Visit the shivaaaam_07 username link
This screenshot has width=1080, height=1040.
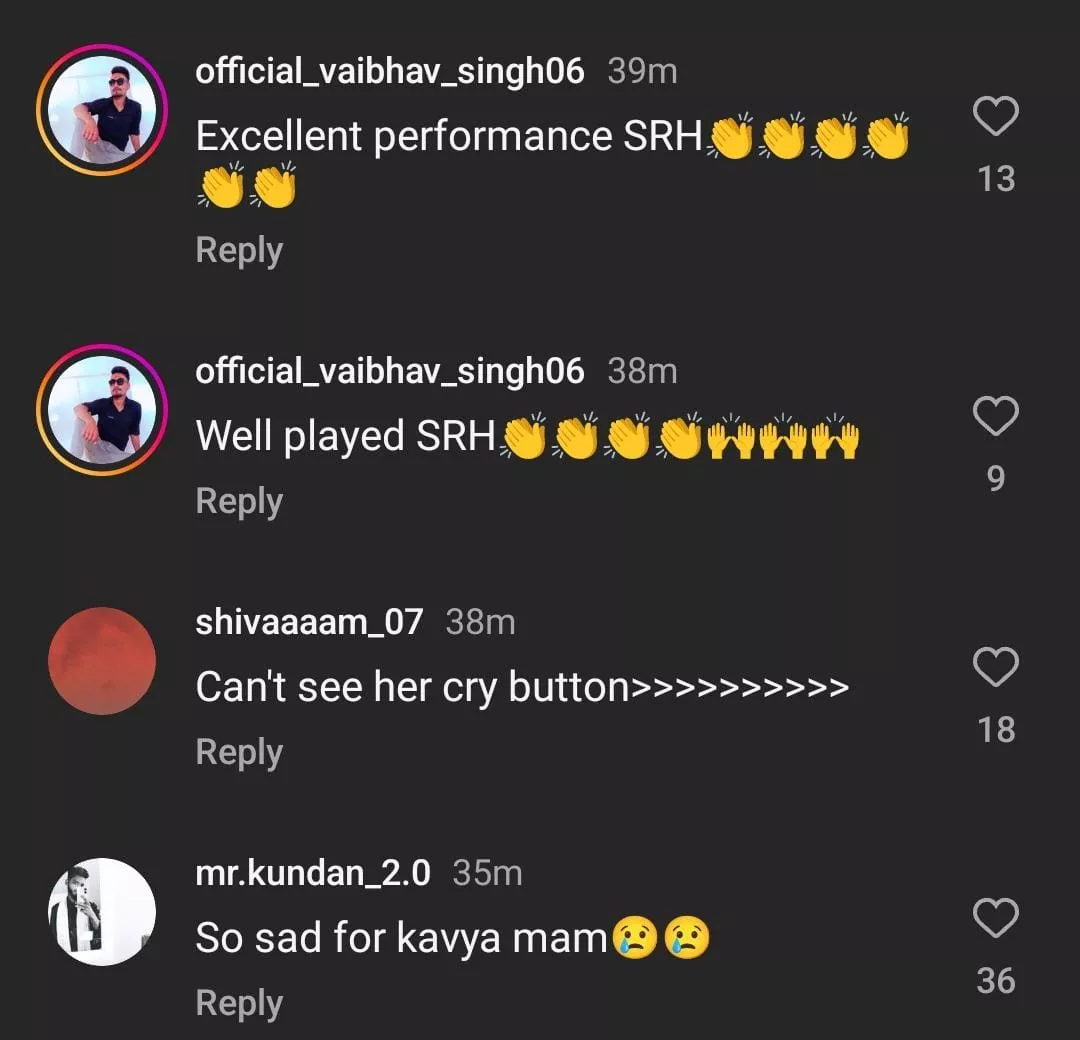[309, 622]
